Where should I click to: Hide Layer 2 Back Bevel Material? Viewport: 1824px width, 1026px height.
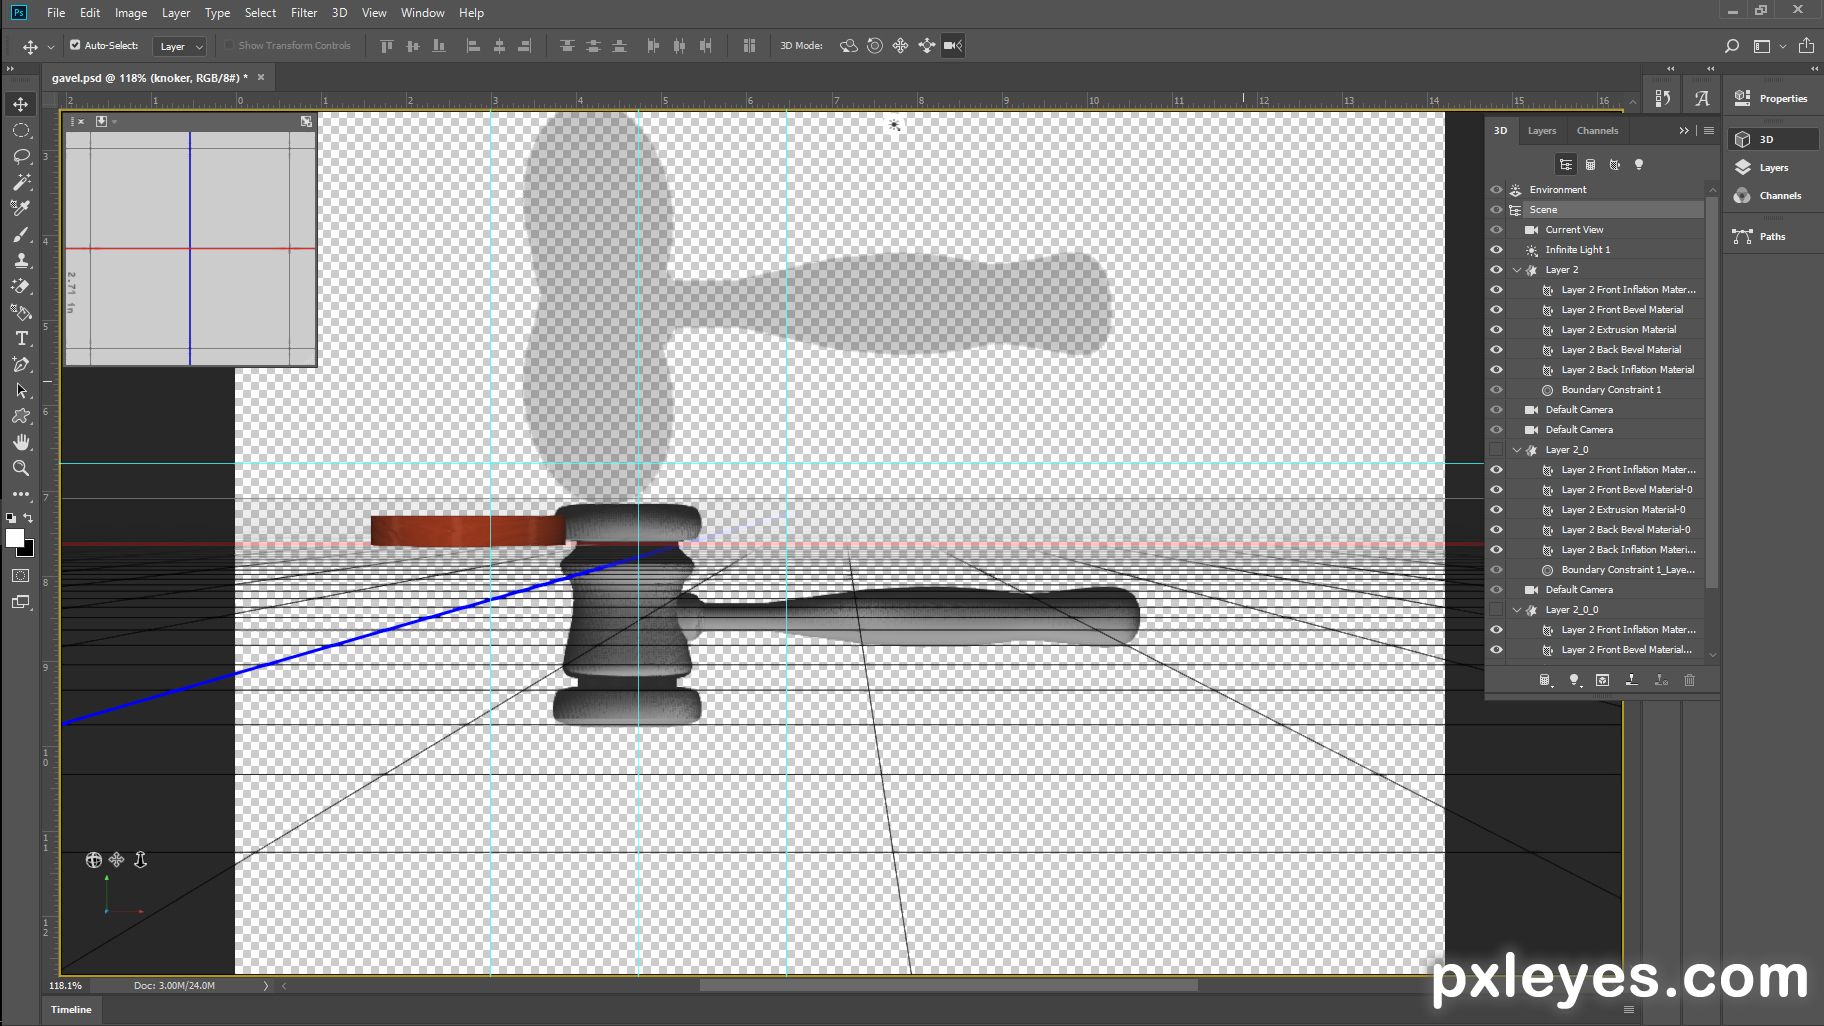pyautogui.click(x=1496, y=350)
